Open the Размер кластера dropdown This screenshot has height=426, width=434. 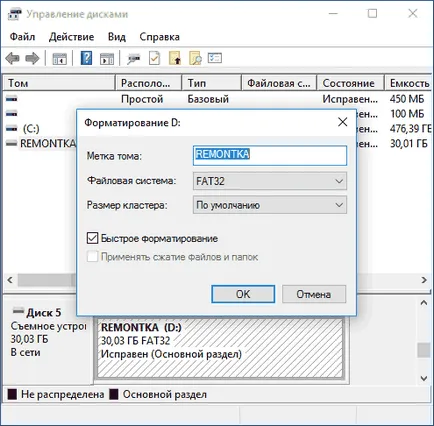point(270,205)
